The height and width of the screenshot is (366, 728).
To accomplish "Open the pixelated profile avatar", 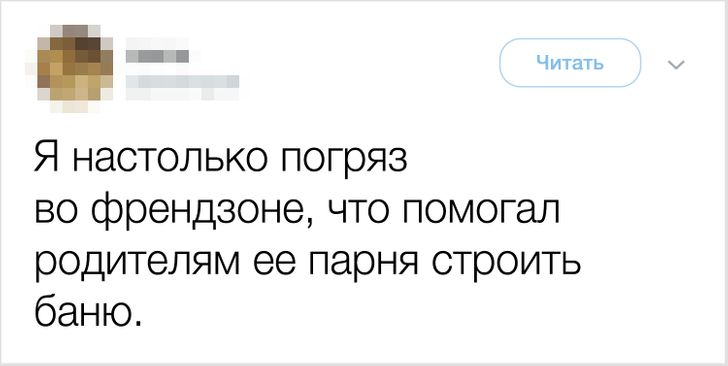I will coord(76,69).
